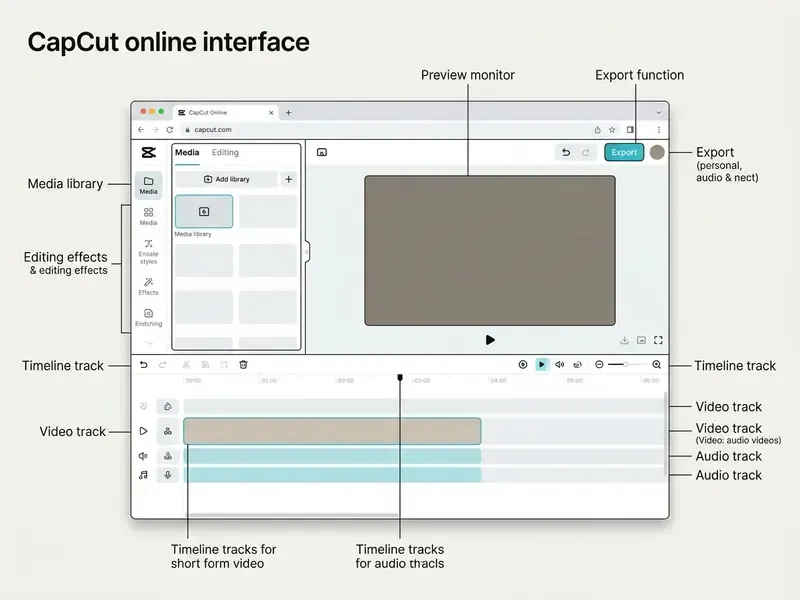Toggle visibility of the top empty track
Screen dimensions: 800x600
point(143,406)
